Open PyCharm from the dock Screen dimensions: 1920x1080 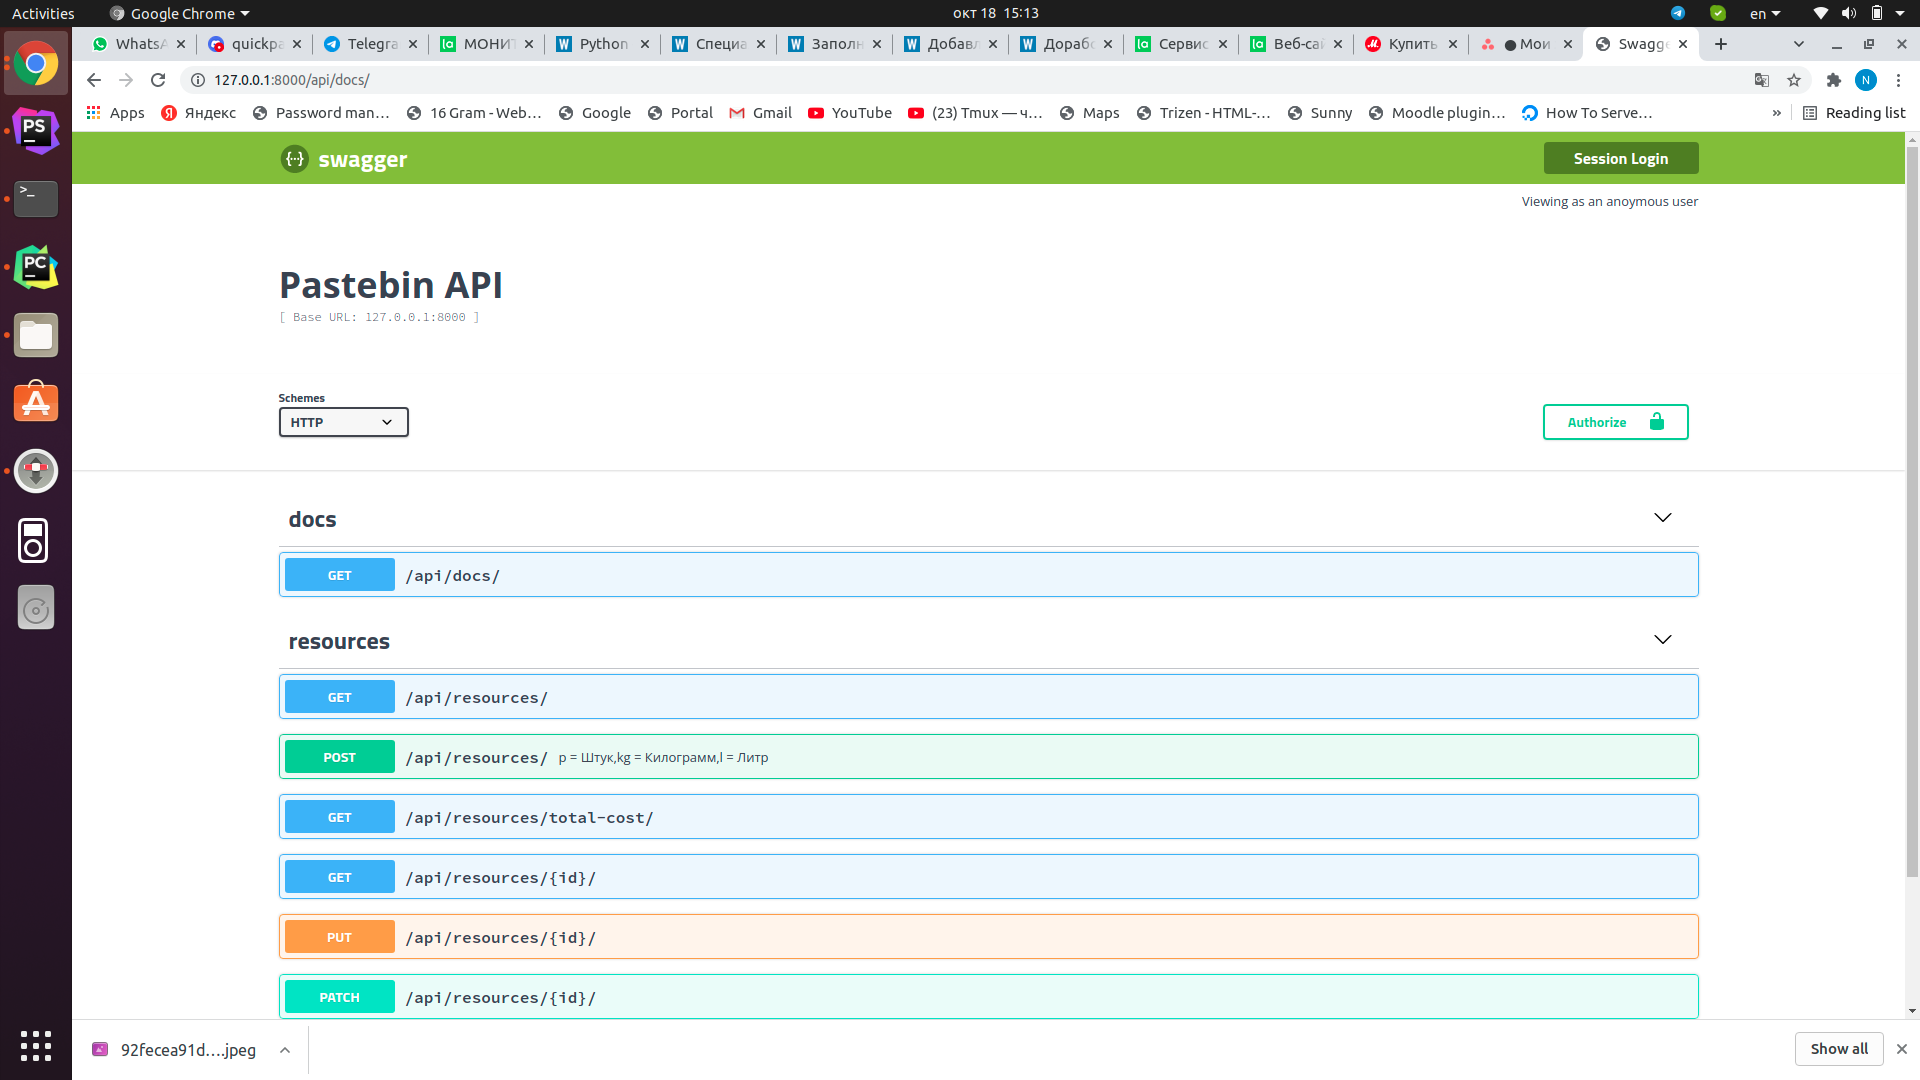tap(36, 267)
